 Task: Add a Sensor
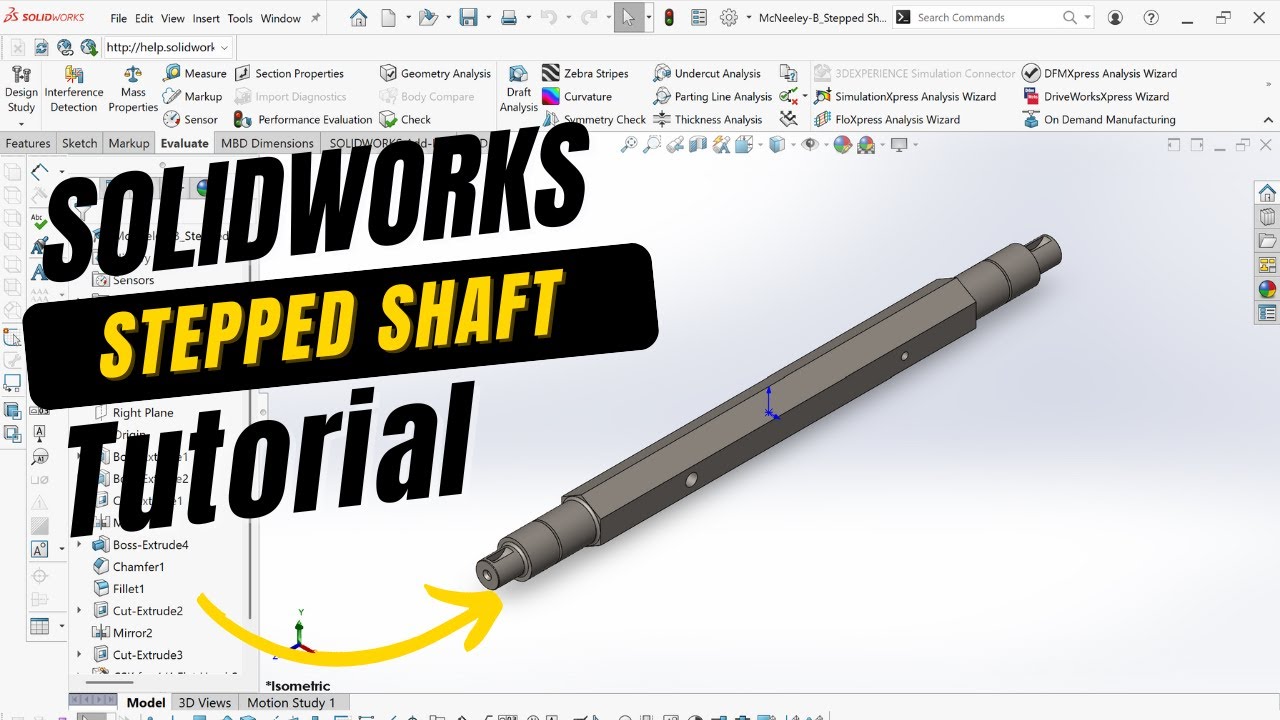[190, 119]
